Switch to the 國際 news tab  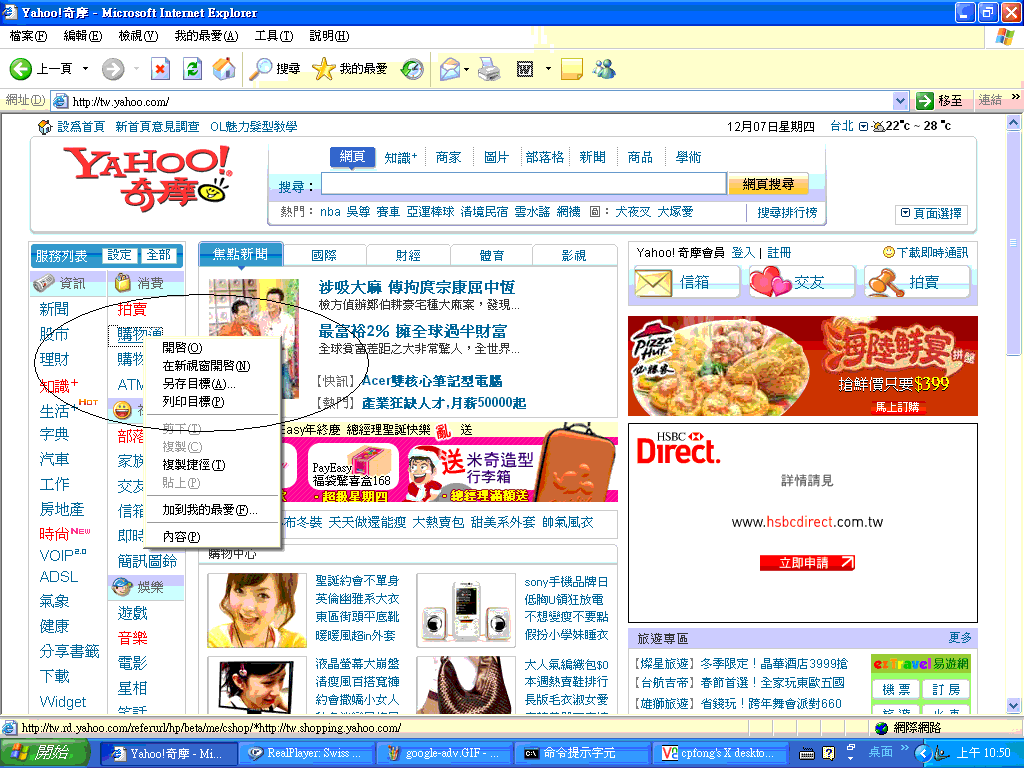click(324, 256)
